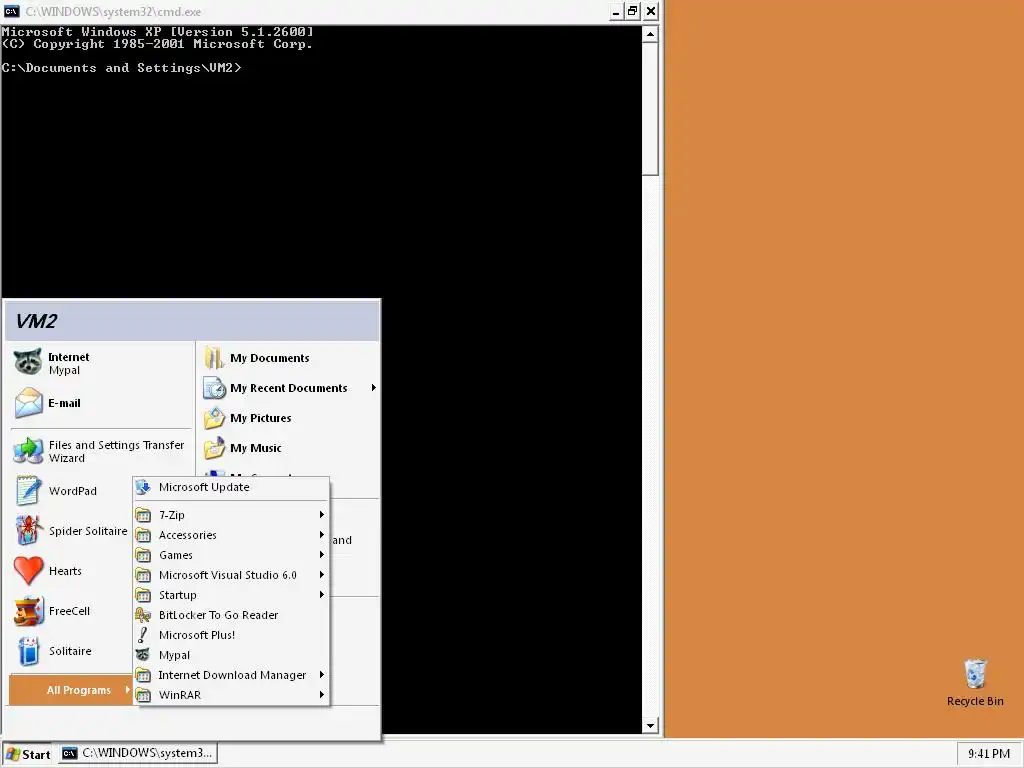Open the WordPad notepad icon
Viewport: 1024px width, 768px height.
tap(28, 490)
